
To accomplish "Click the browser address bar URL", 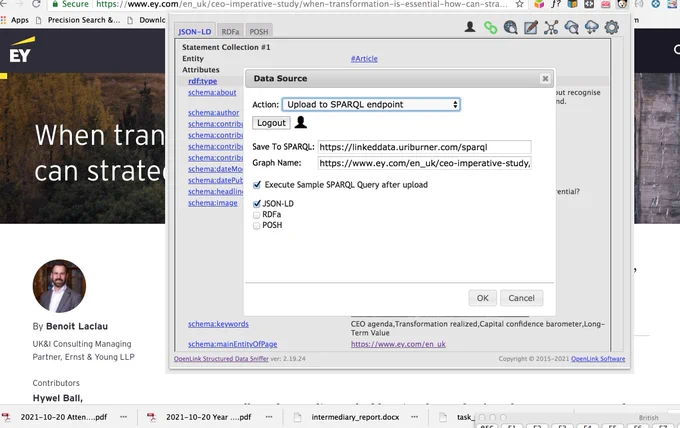I will coord(301,4).
